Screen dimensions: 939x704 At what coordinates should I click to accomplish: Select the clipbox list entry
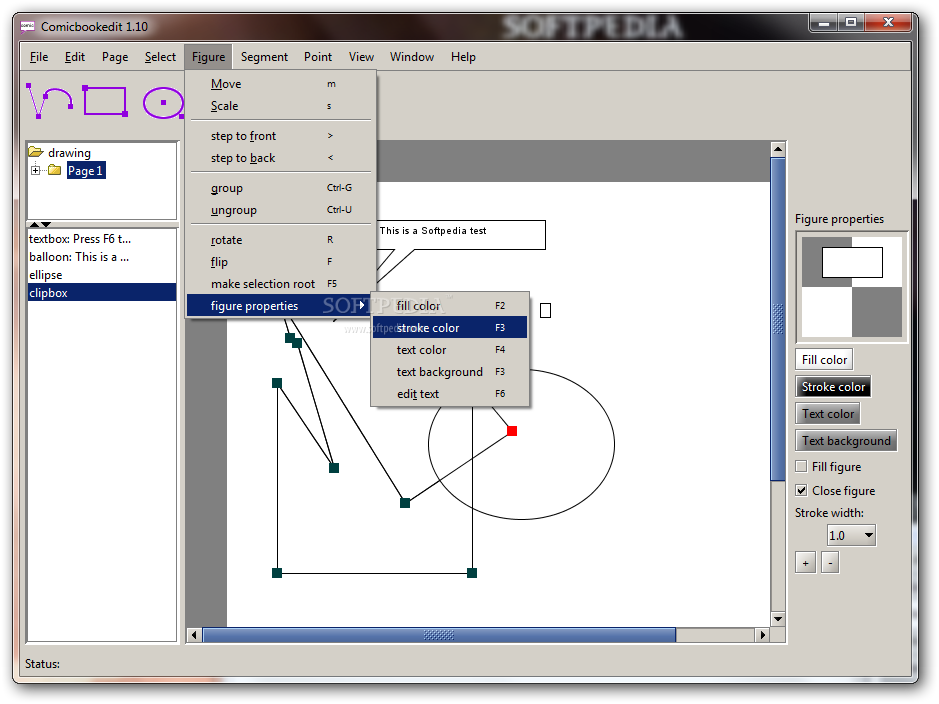point(102,293)
